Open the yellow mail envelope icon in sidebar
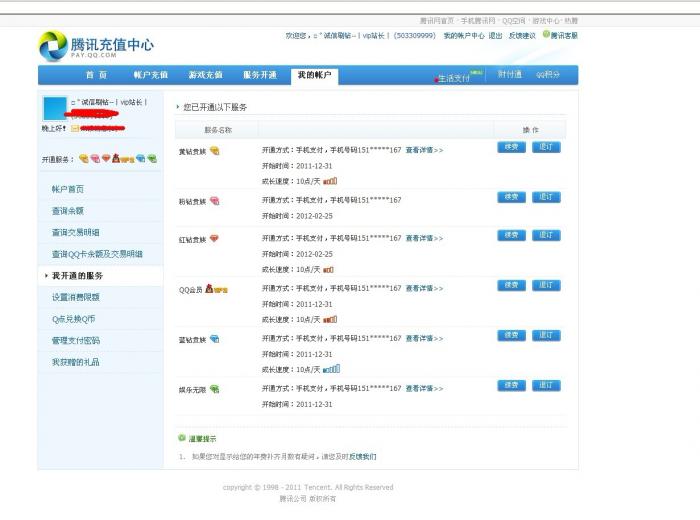Screen dimensions: 700x520 click(x=75, y=129)
